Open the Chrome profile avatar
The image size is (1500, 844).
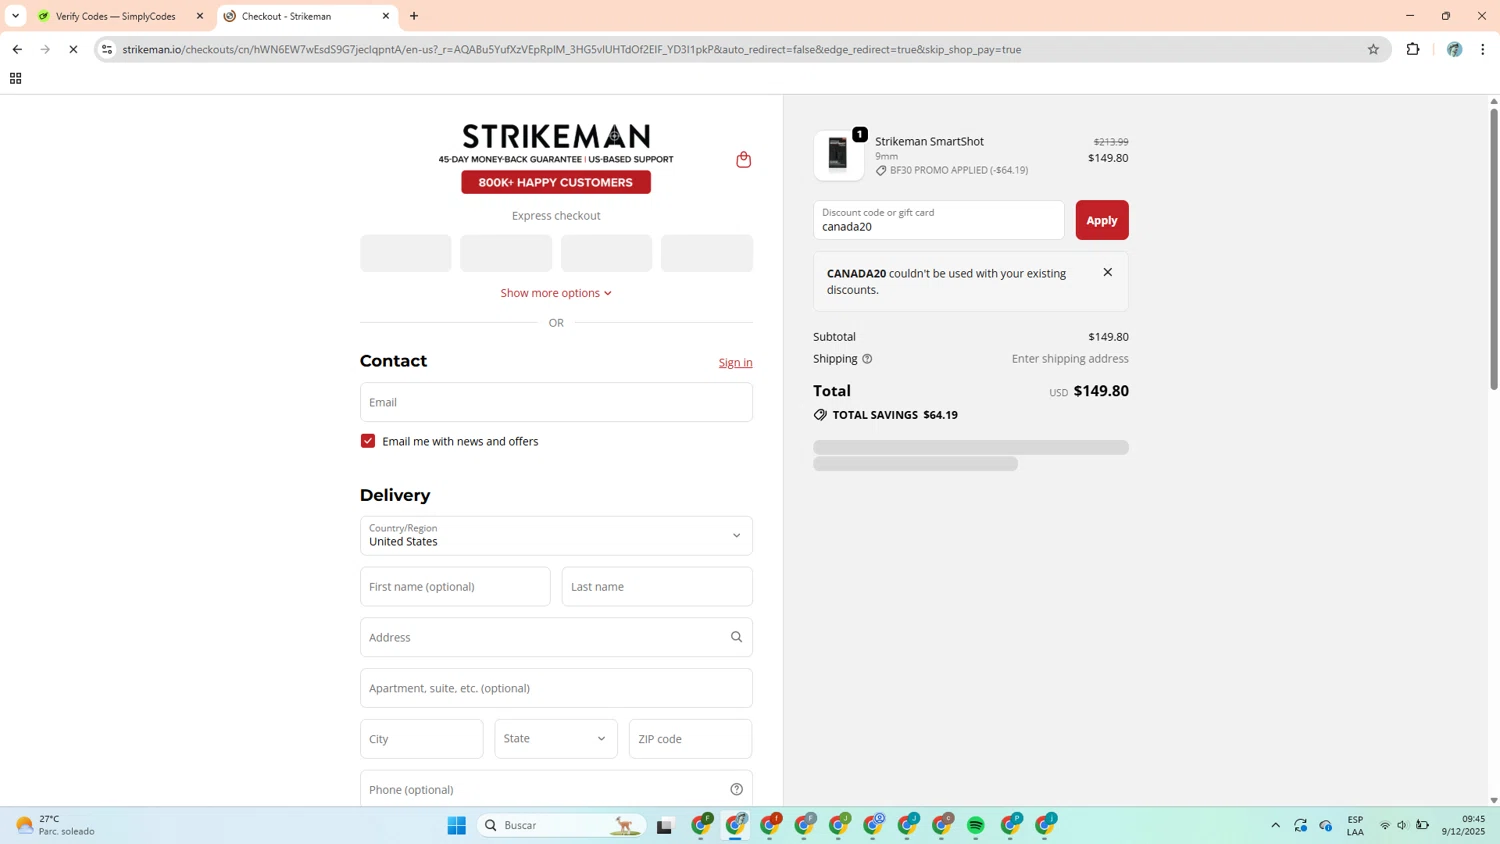[x=1454, y=49]
